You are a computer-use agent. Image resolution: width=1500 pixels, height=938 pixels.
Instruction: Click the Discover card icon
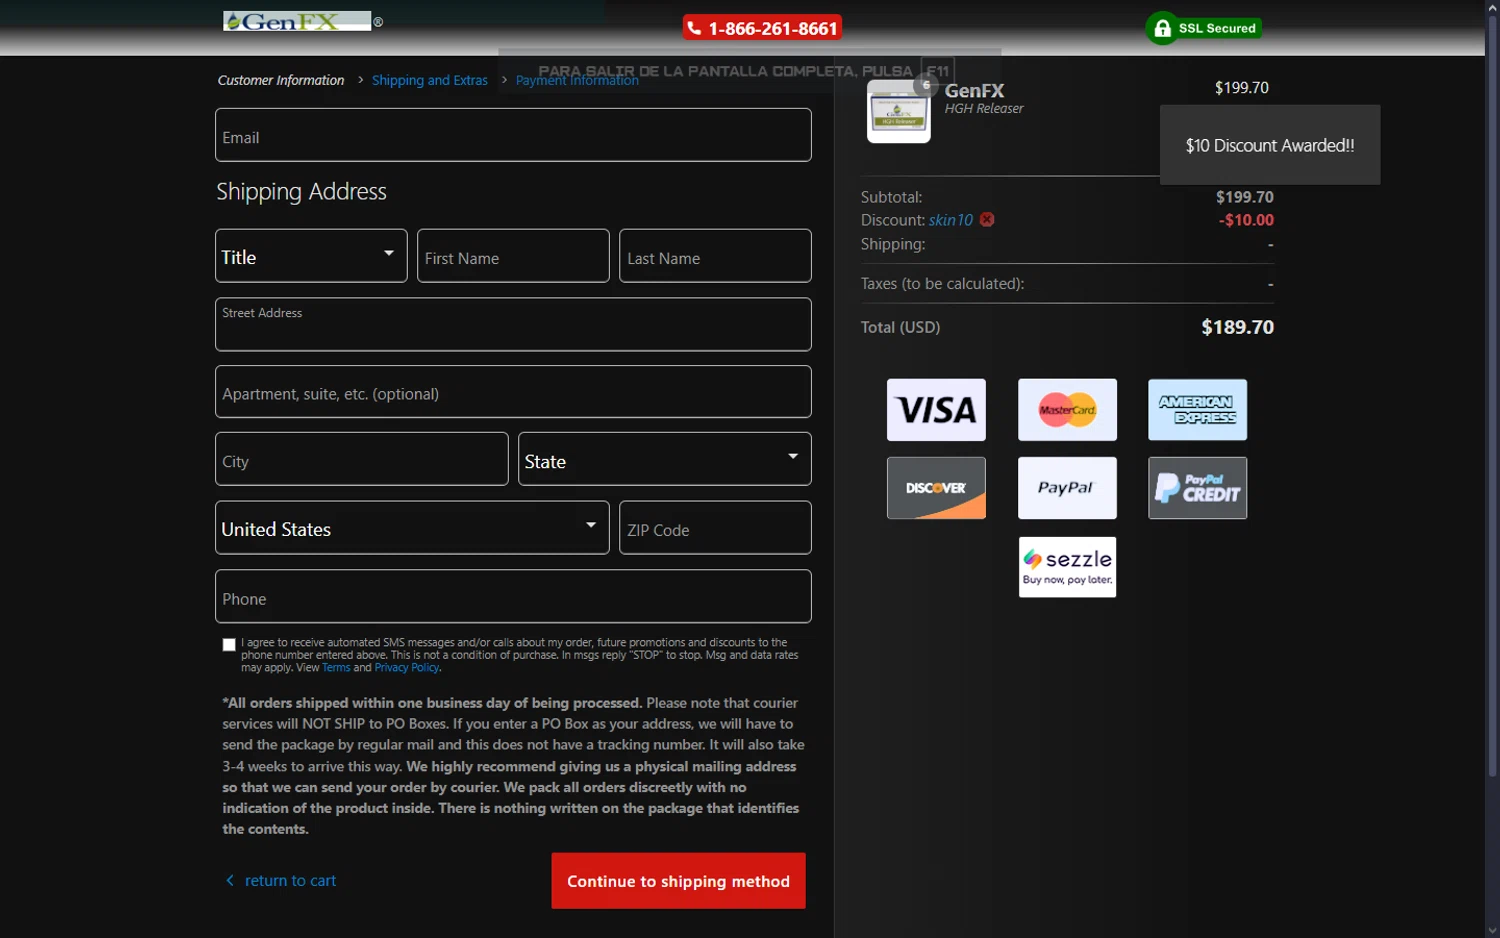pos(936,488)
